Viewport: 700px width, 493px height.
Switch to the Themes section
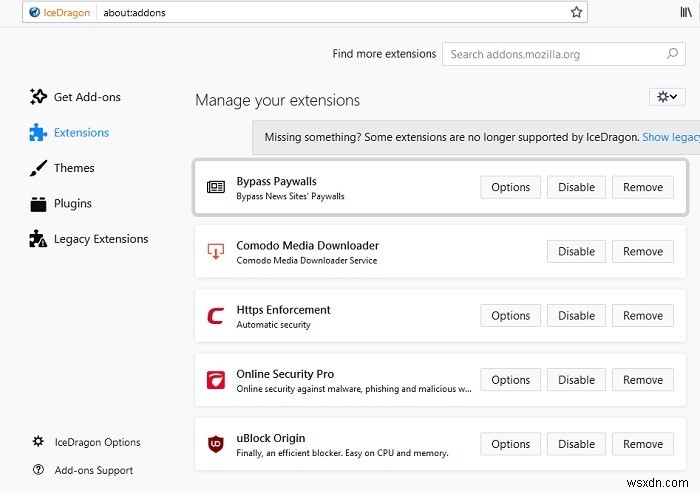click(x=74, y=168)
